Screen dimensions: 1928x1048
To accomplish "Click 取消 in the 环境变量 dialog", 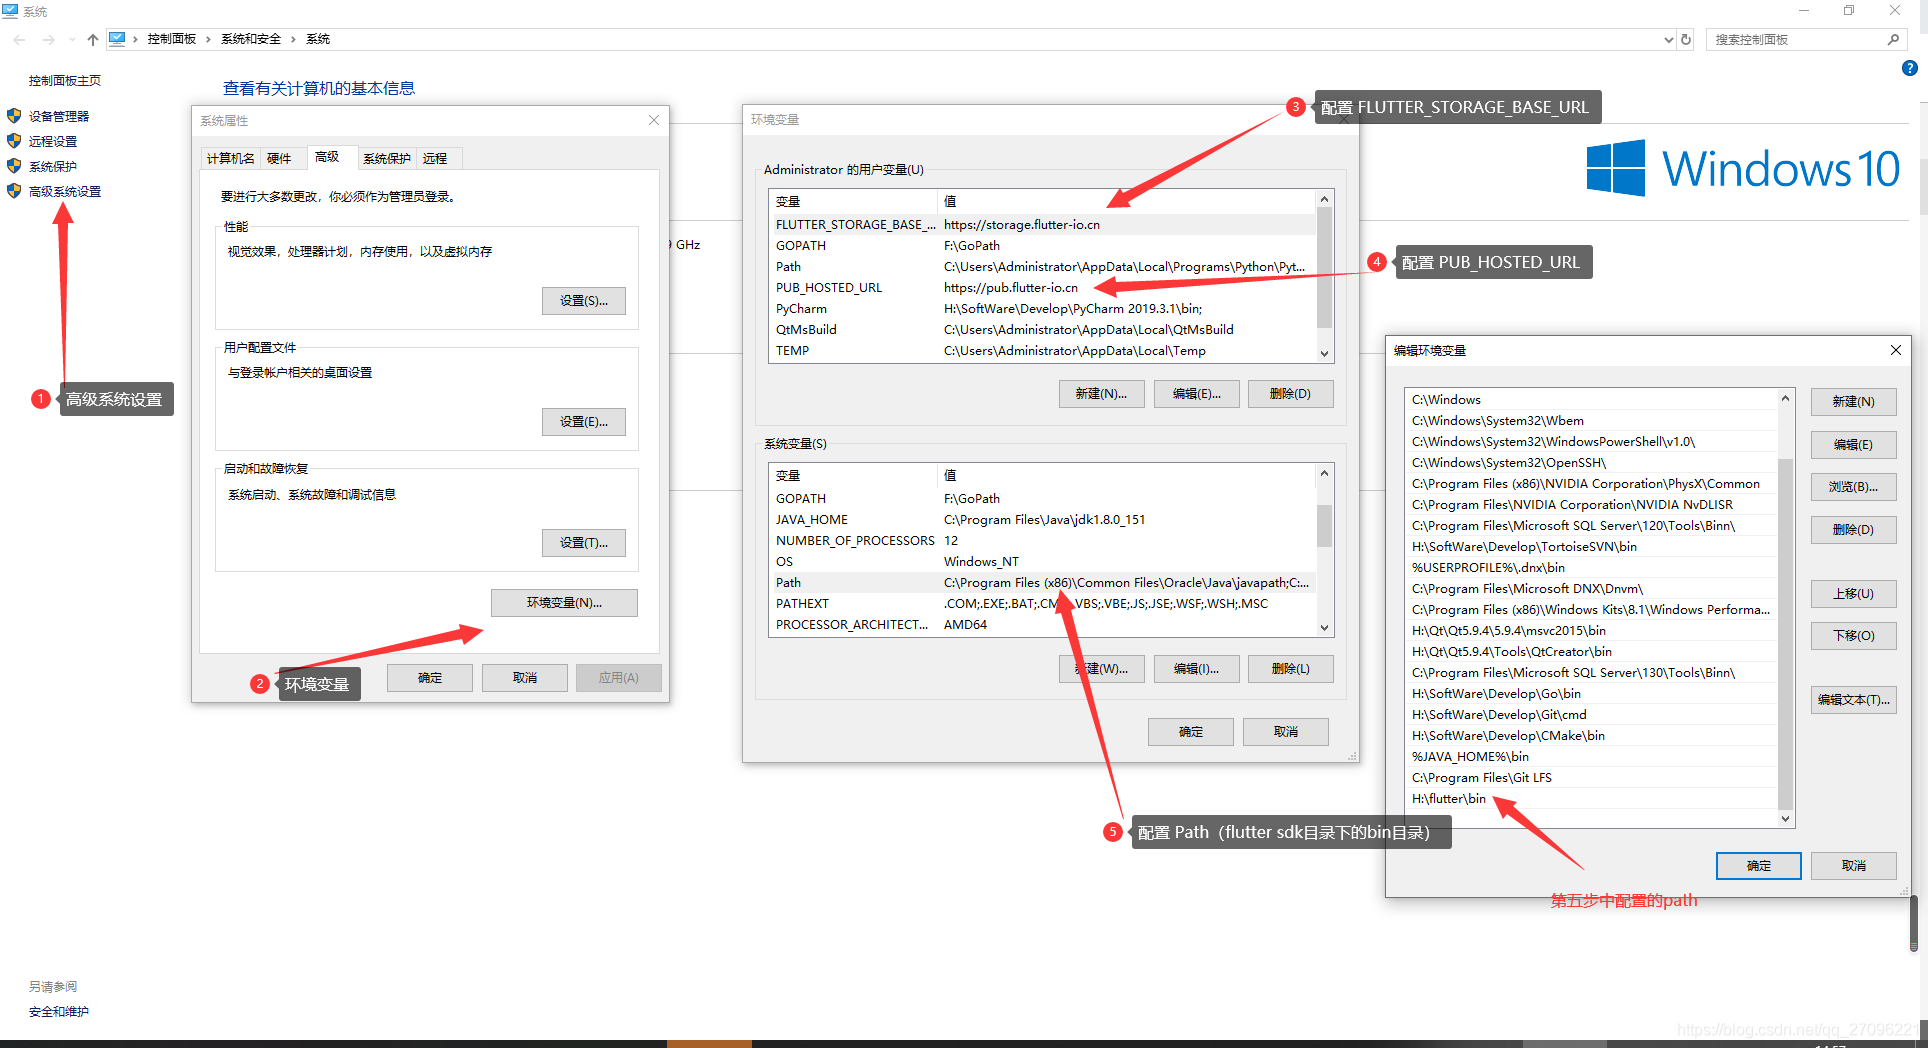I will (1285, 731).
